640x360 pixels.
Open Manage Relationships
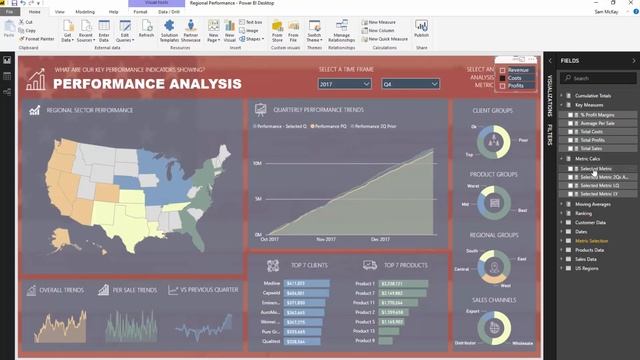pyautogui.click(x=342, y=31)
